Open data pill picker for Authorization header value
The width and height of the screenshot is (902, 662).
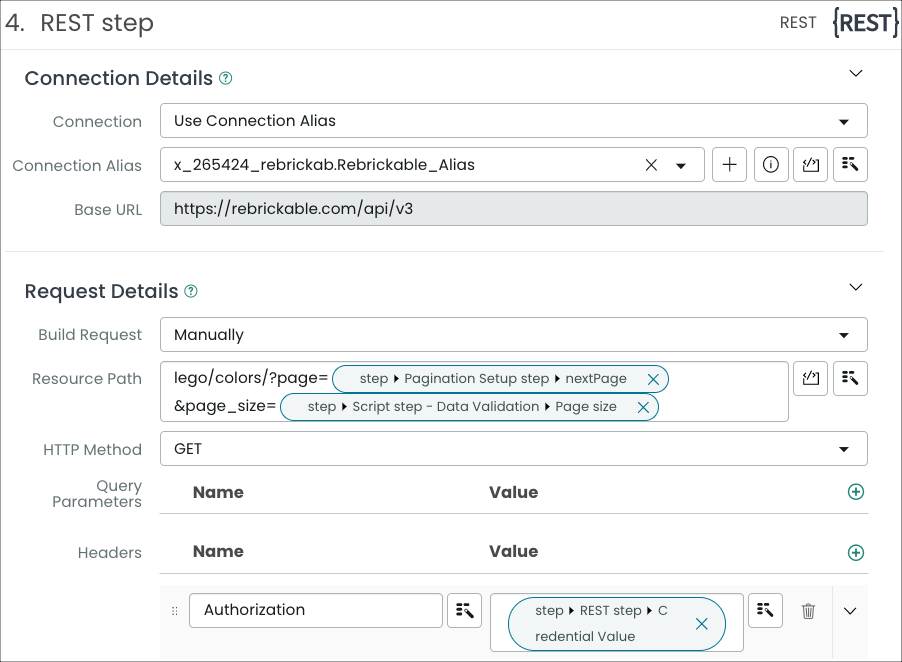765,610
